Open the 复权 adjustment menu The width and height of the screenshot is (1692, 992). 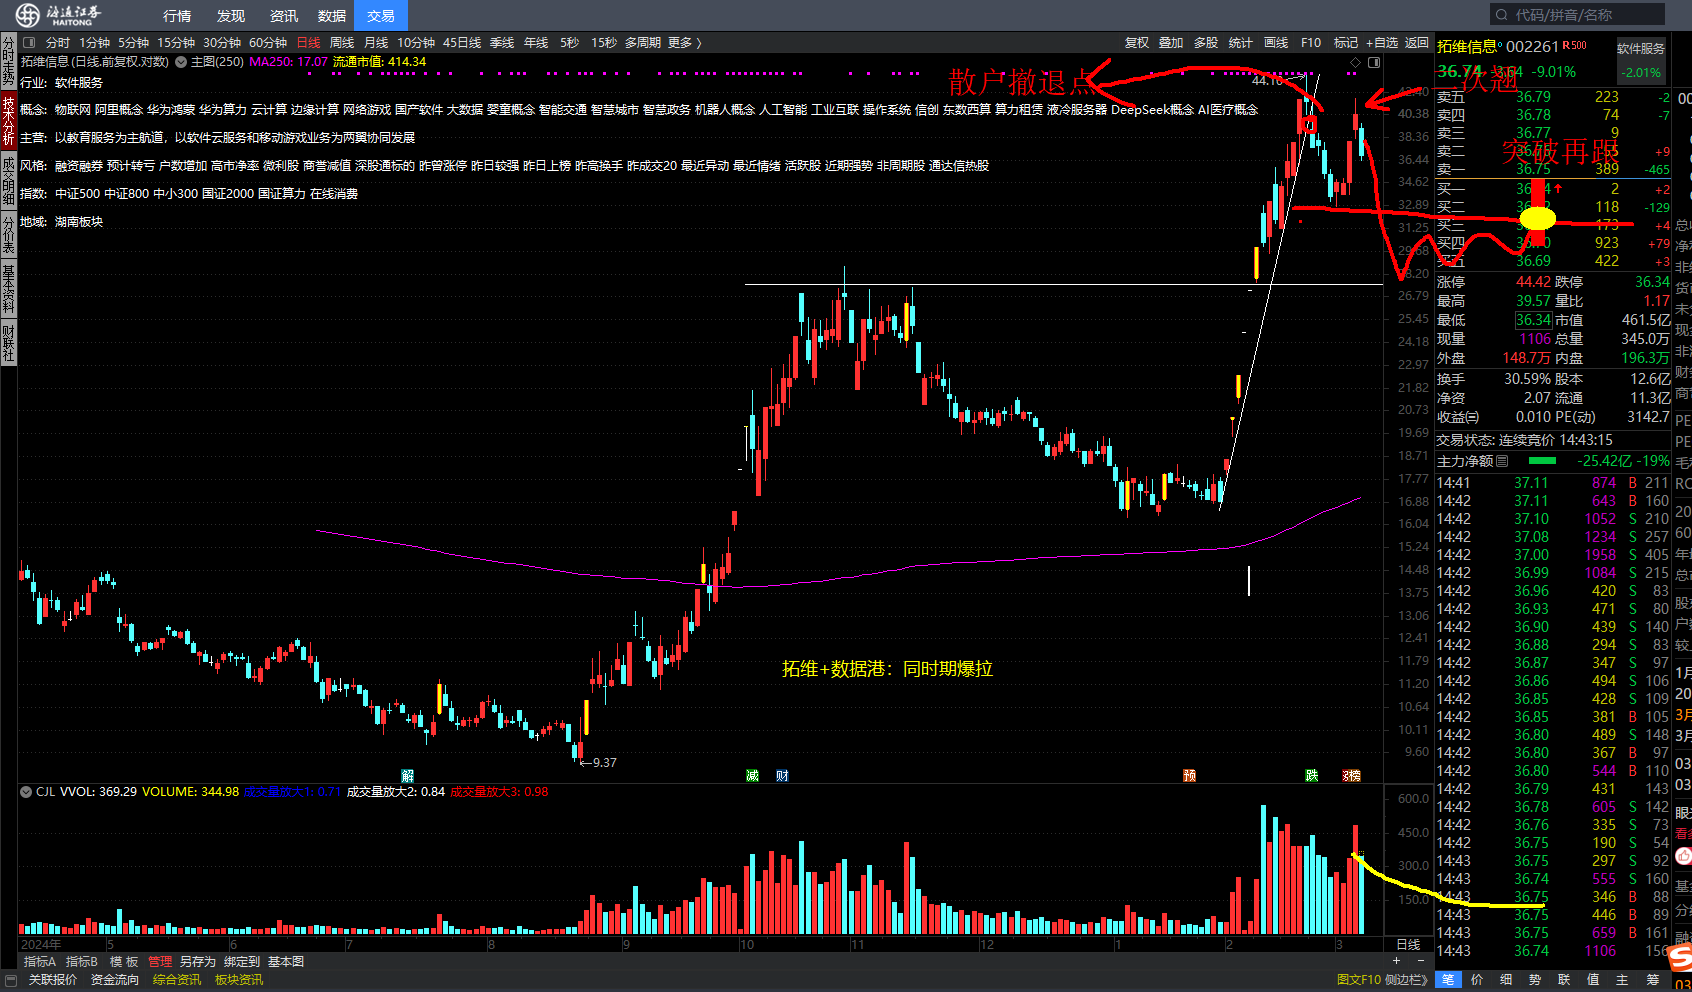click(1137, 43)
